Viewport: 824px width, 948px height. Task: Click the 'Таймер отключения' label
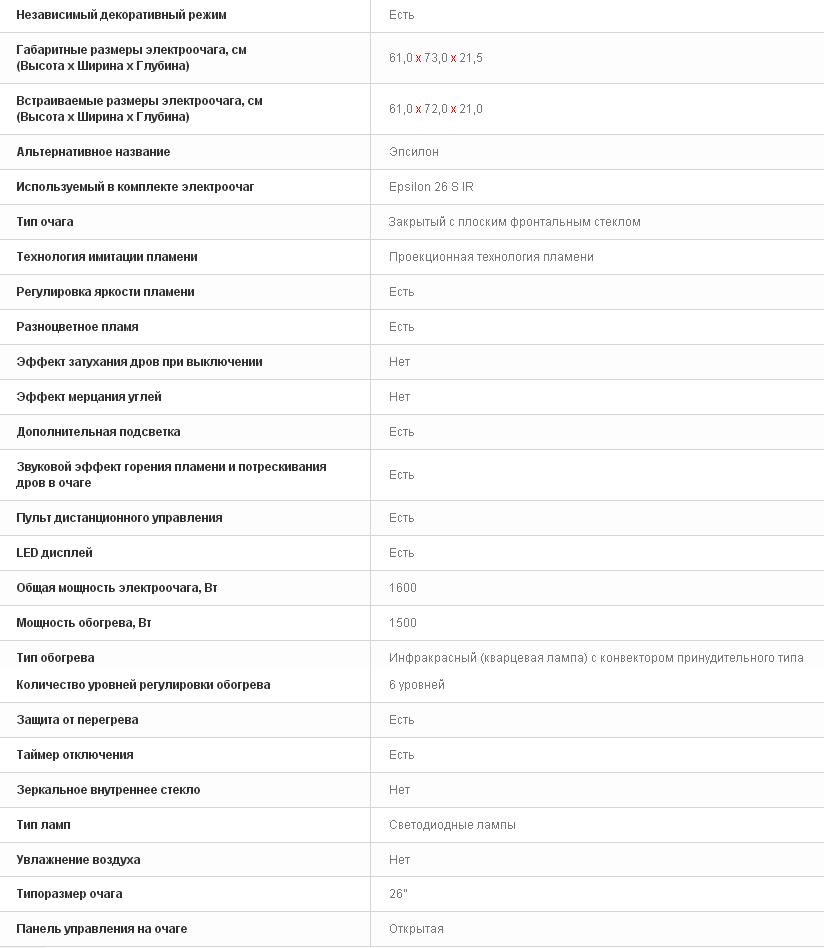(x=75, y=755)
